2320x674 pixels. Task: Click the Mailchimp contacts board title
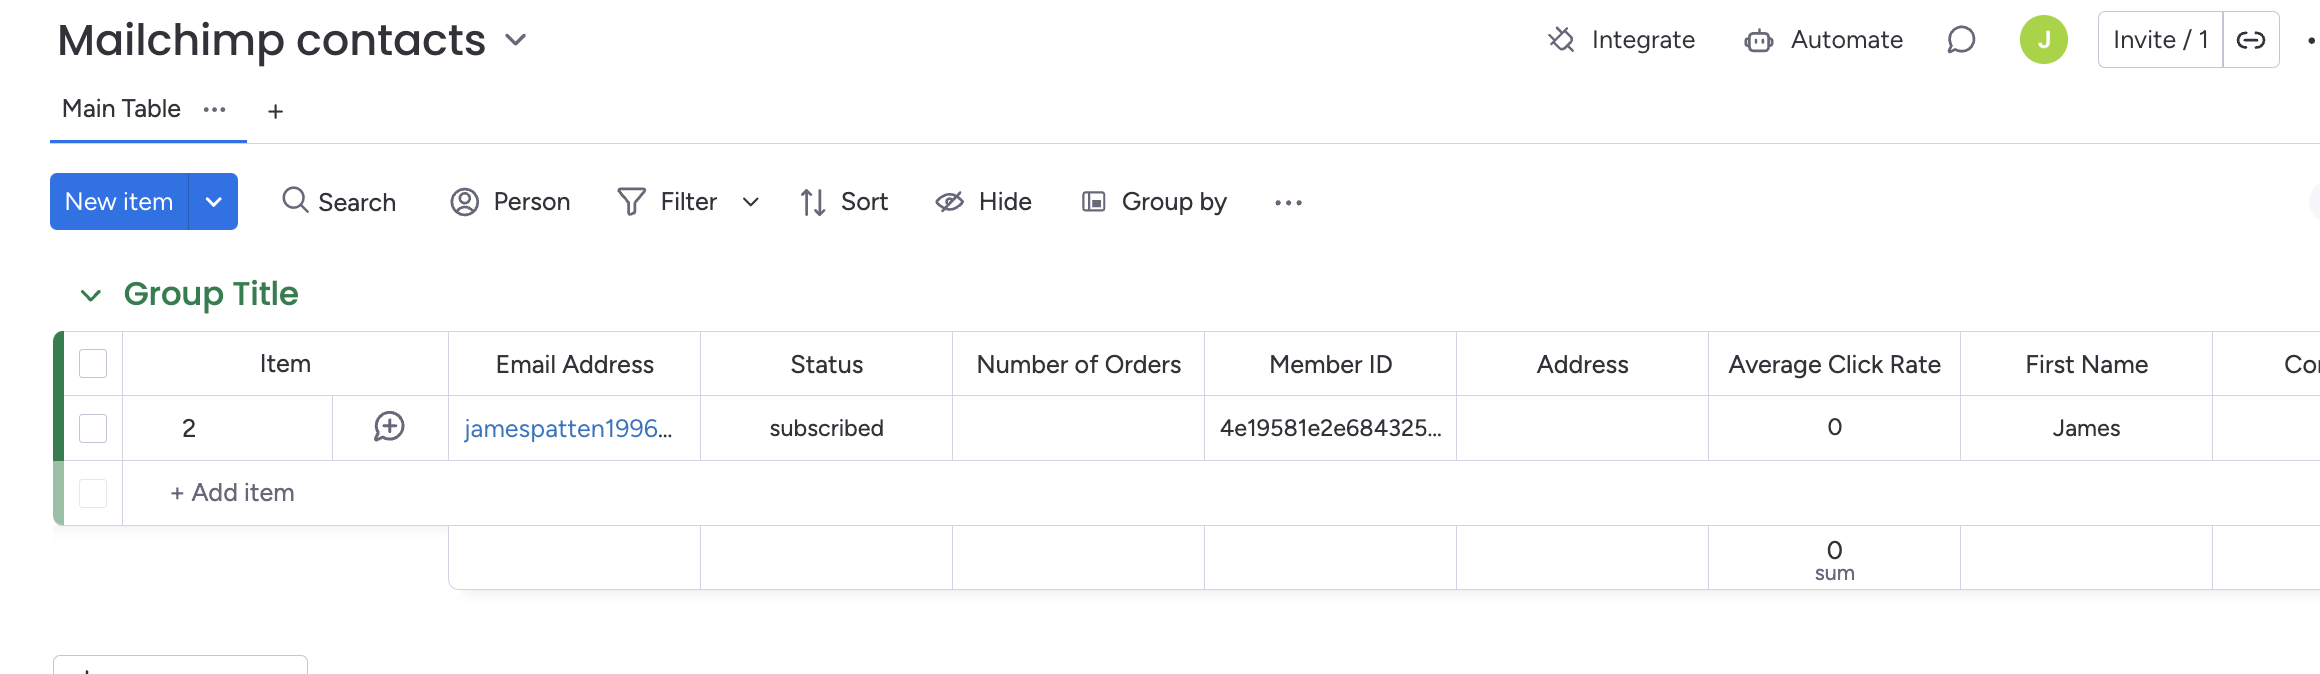point(272,40)
